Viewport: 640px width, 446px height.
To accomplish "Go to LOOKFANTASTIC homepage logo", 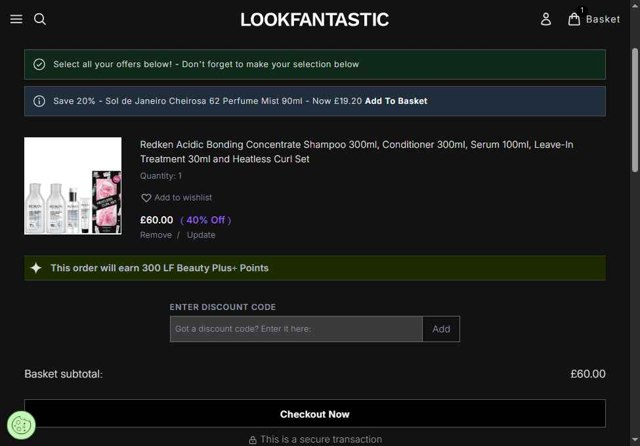I will tap(315, 20).
